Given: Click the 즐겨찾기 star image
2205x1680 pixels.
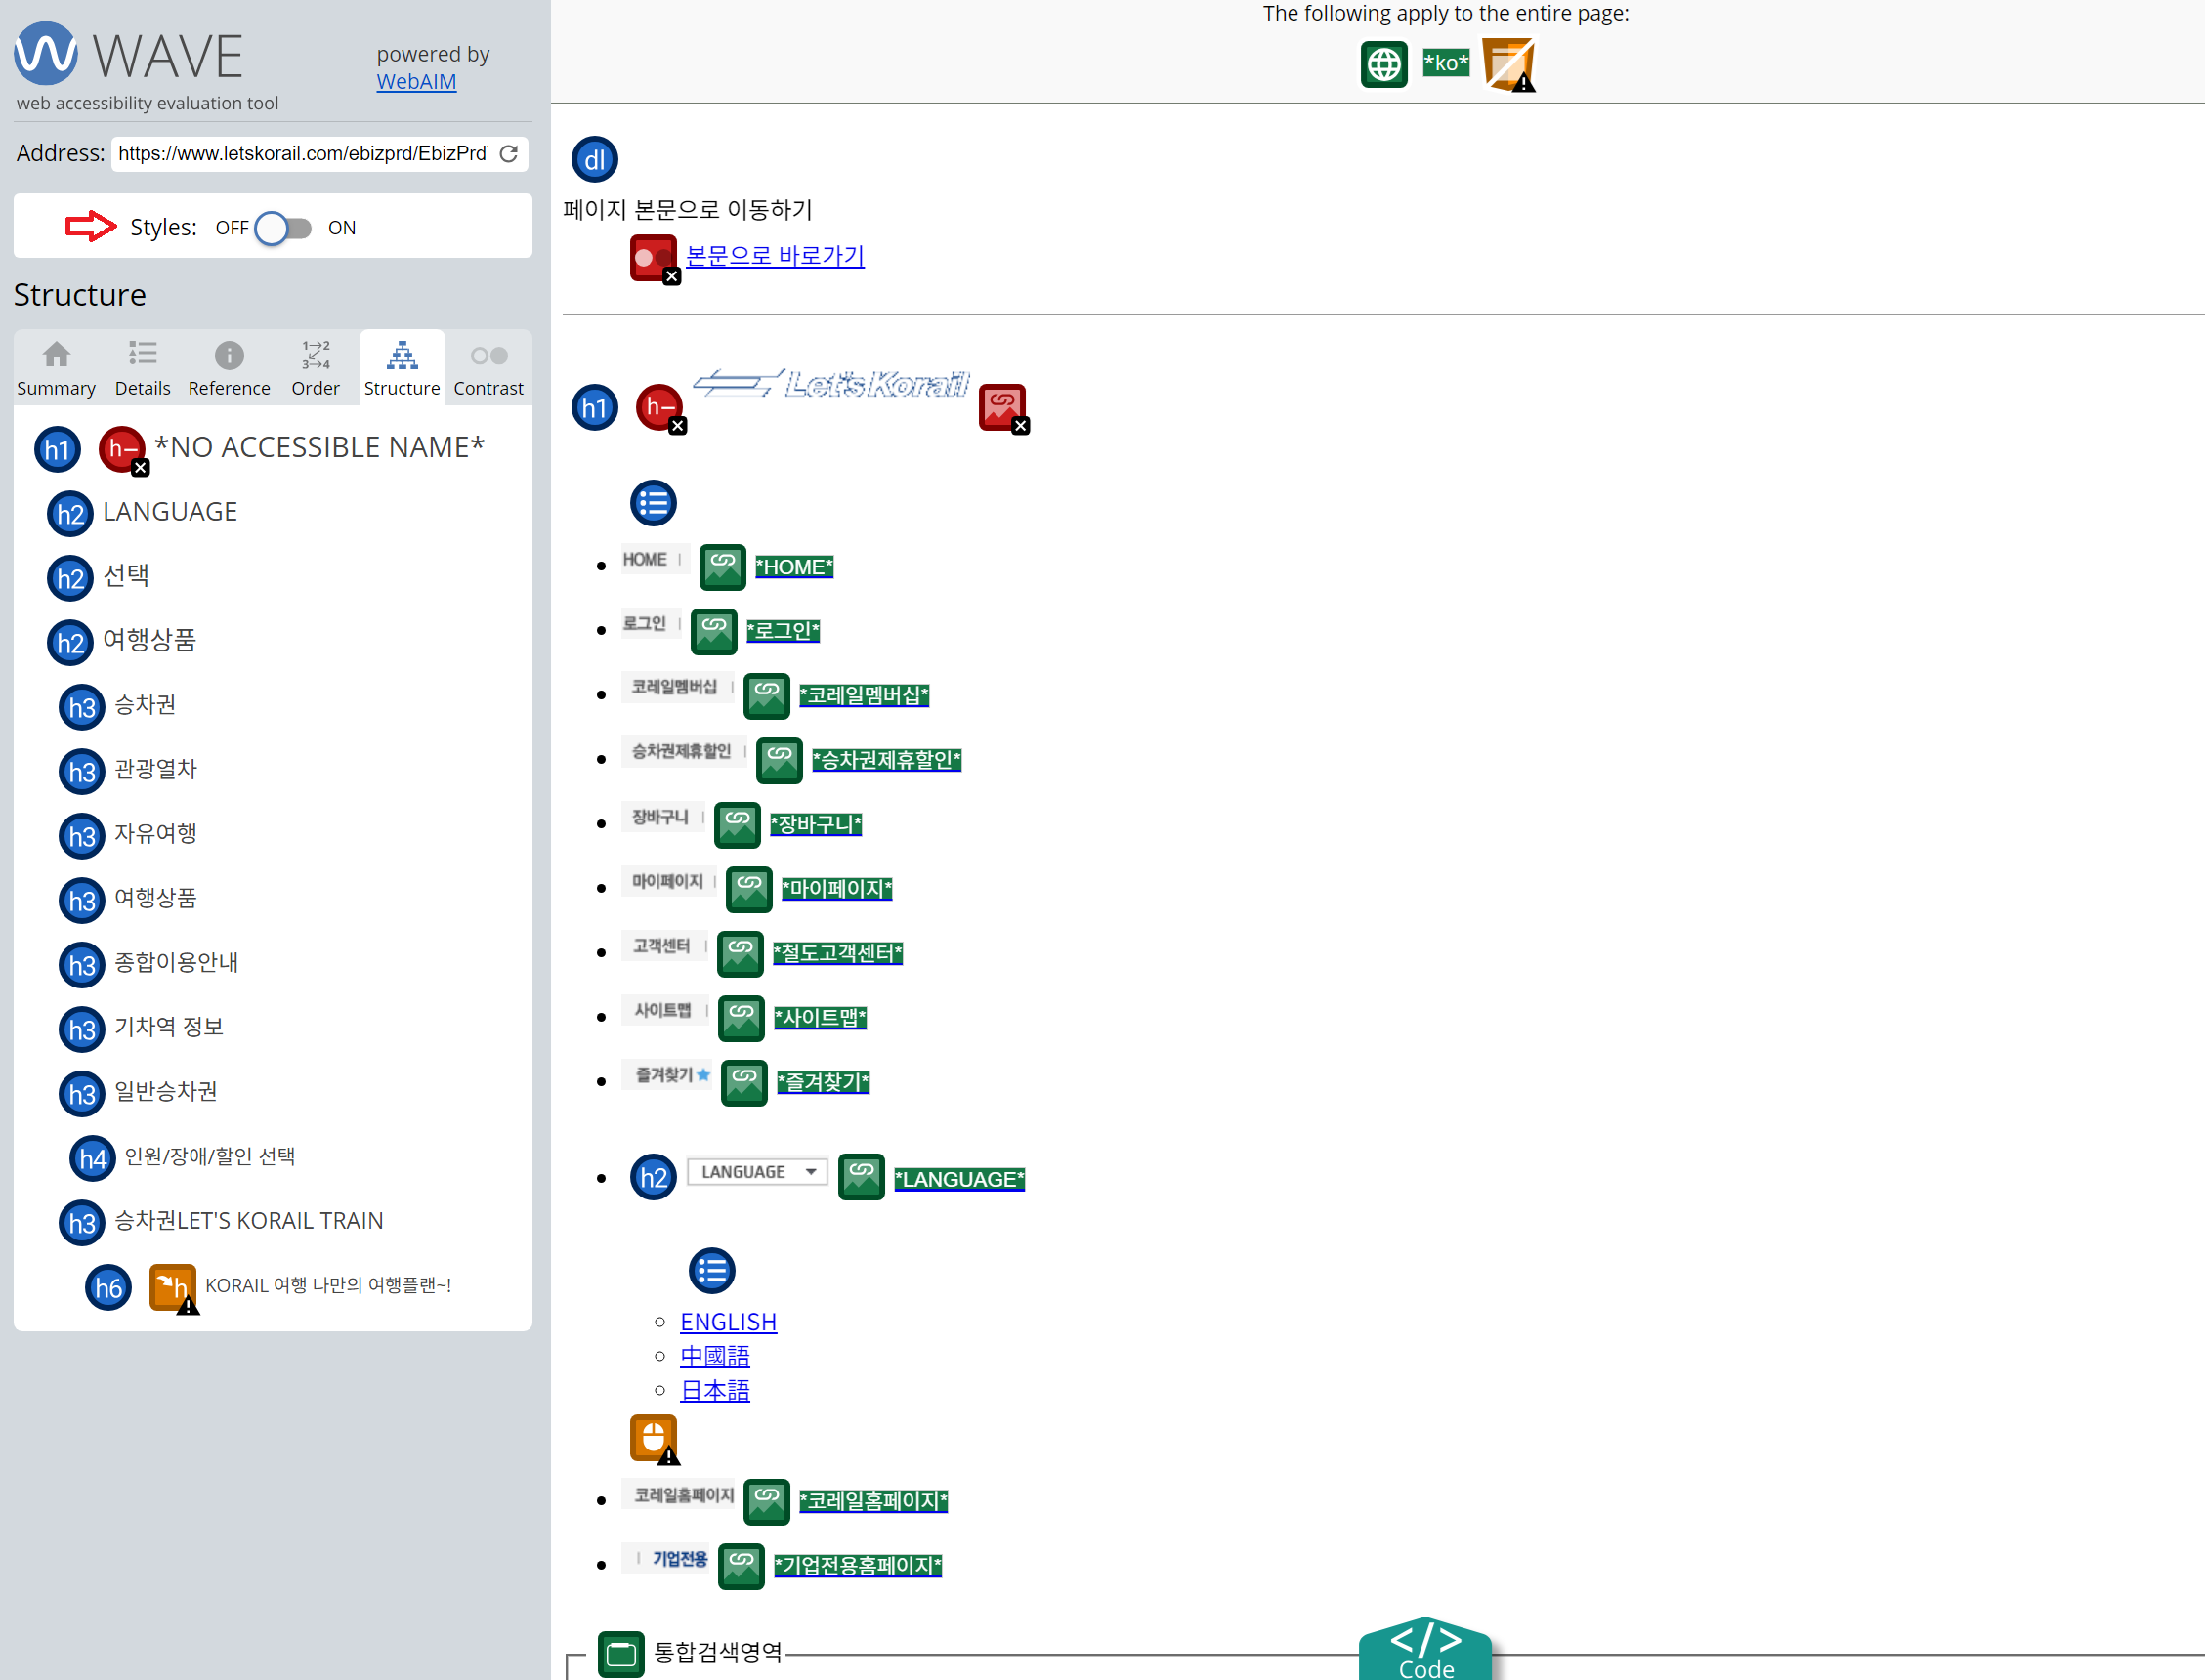Looking at the screenshot, I should (666, 1075).
